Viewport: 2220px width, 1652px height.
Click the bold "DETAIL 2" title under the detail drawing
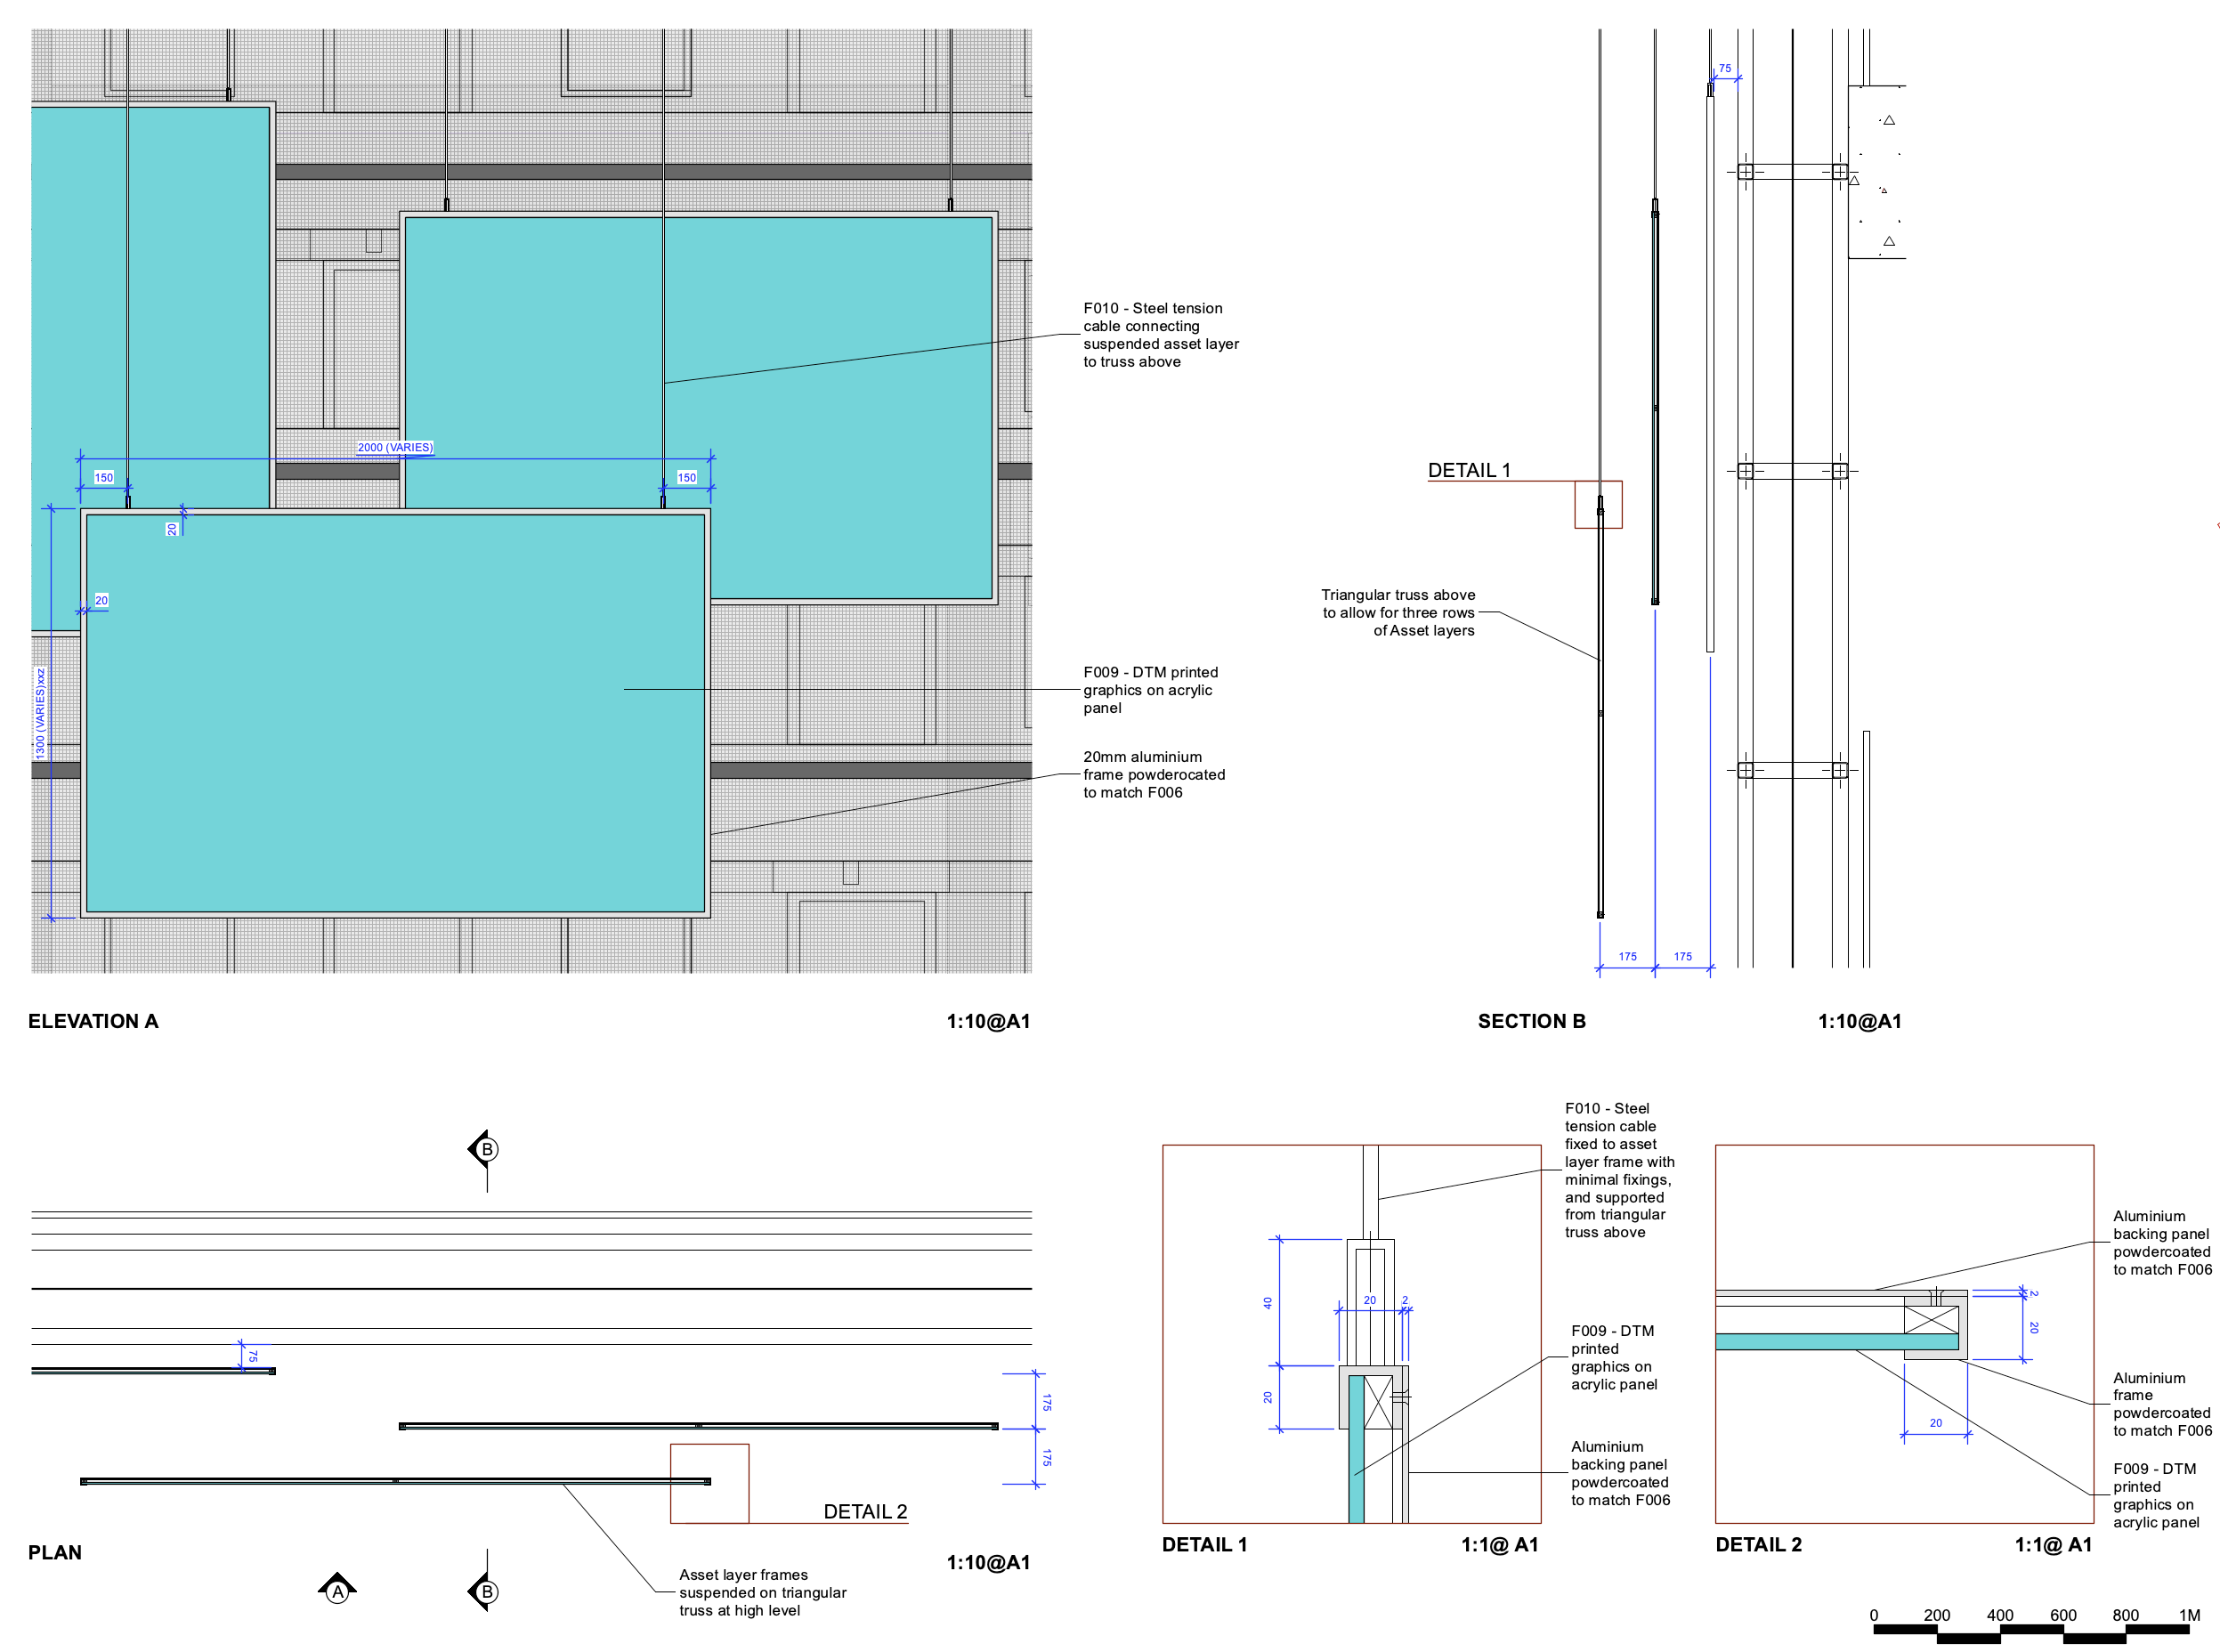coord(1758,1544)
